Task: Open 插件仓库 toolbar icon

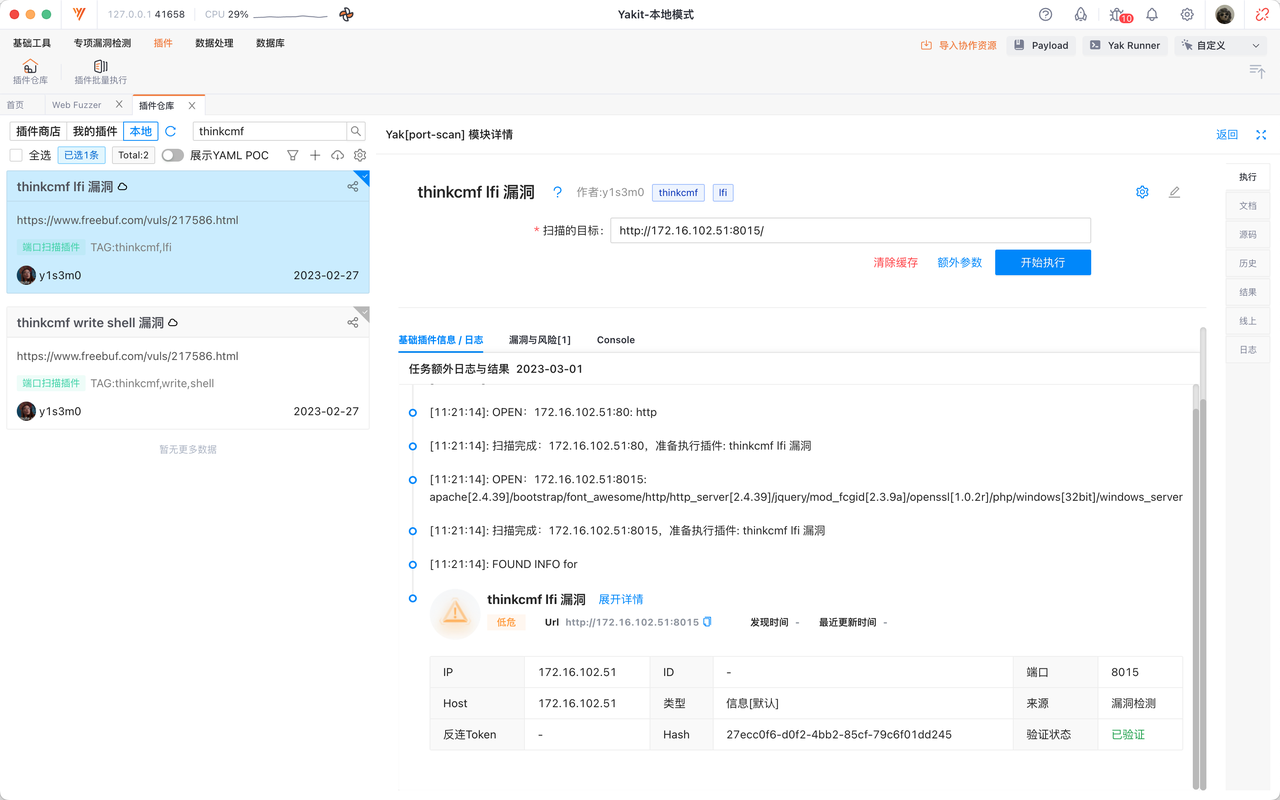Action: pyautogui.click(x=30, y=72)
